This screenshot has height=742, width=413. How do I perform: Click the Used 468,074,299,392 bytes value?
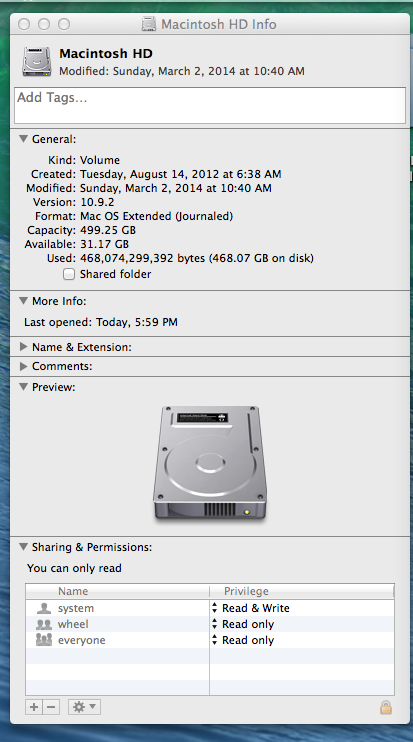197,258
